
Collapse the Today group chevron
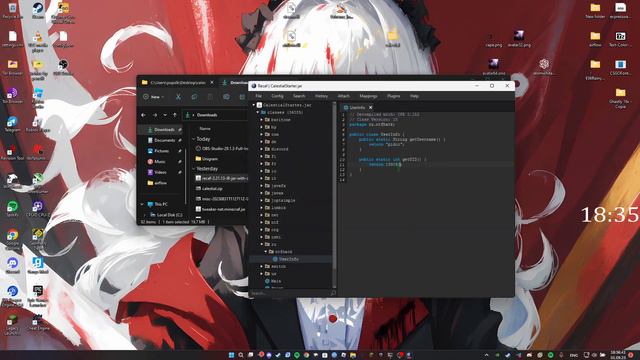193,139
